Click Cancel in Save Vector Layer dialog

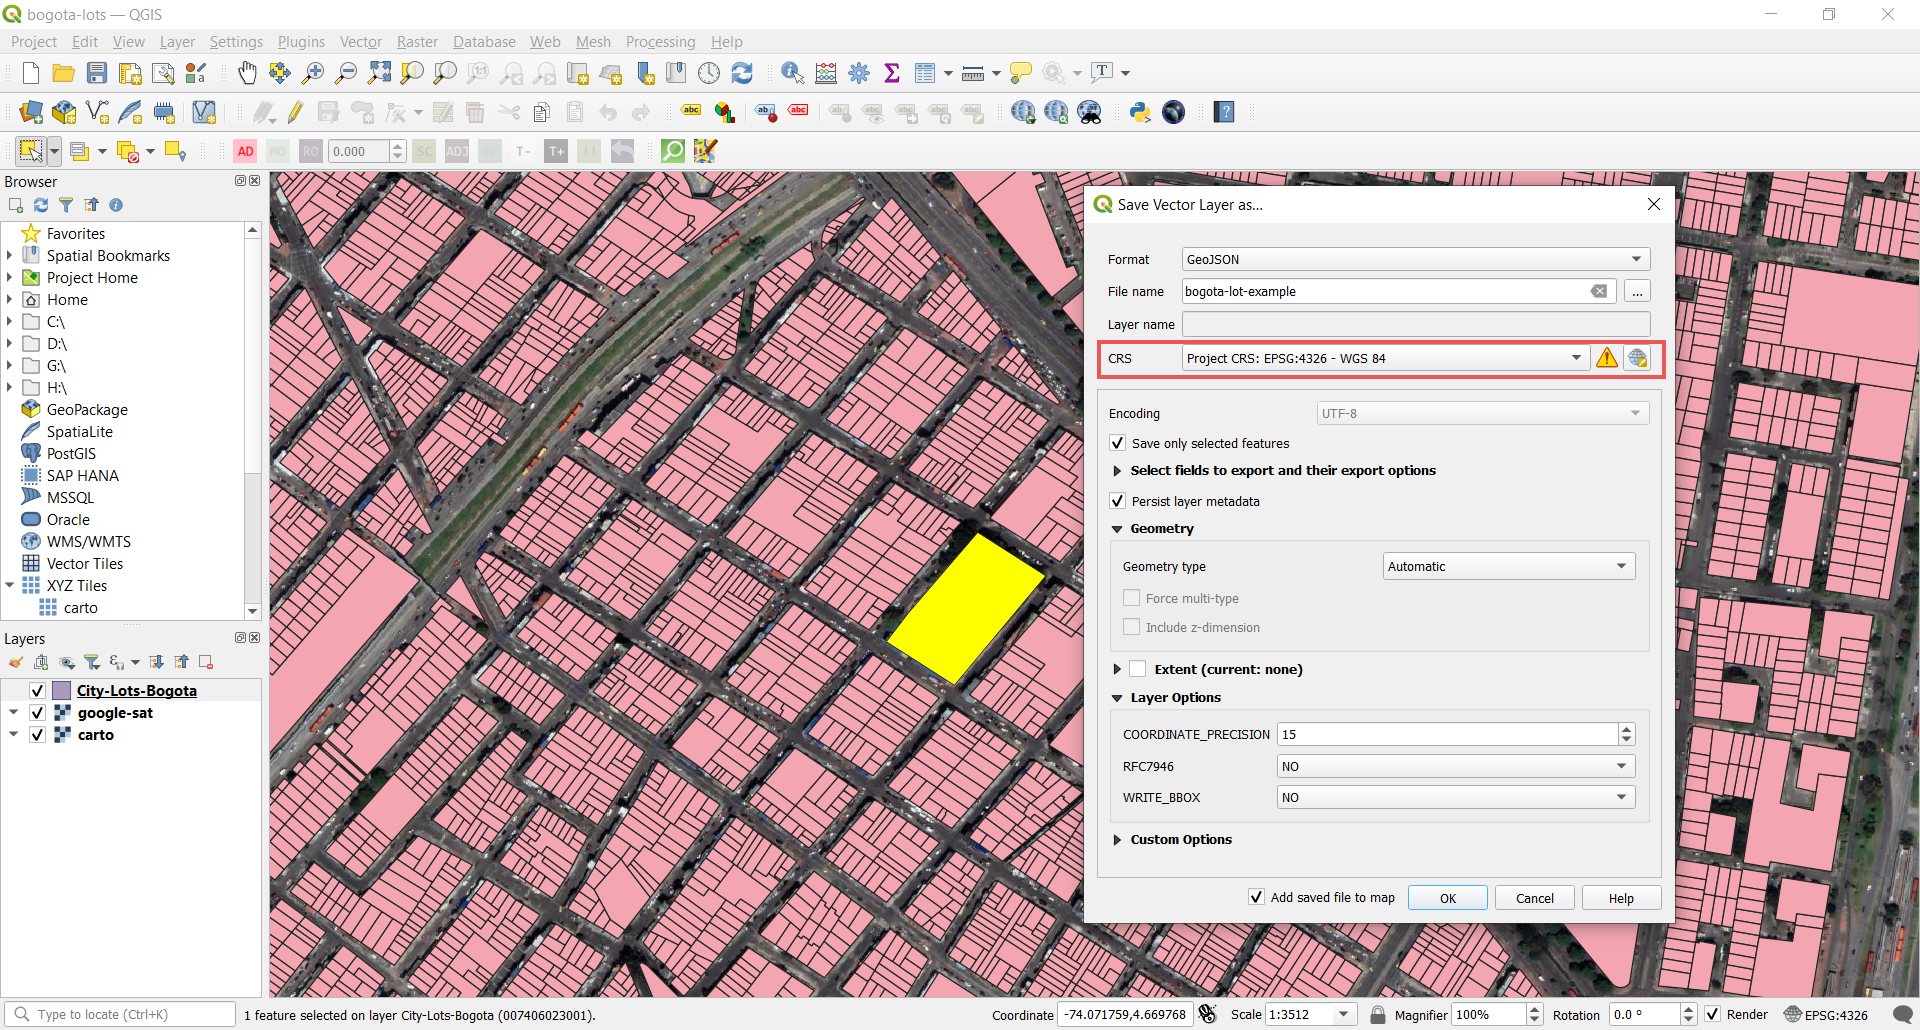pos(1534,898)
